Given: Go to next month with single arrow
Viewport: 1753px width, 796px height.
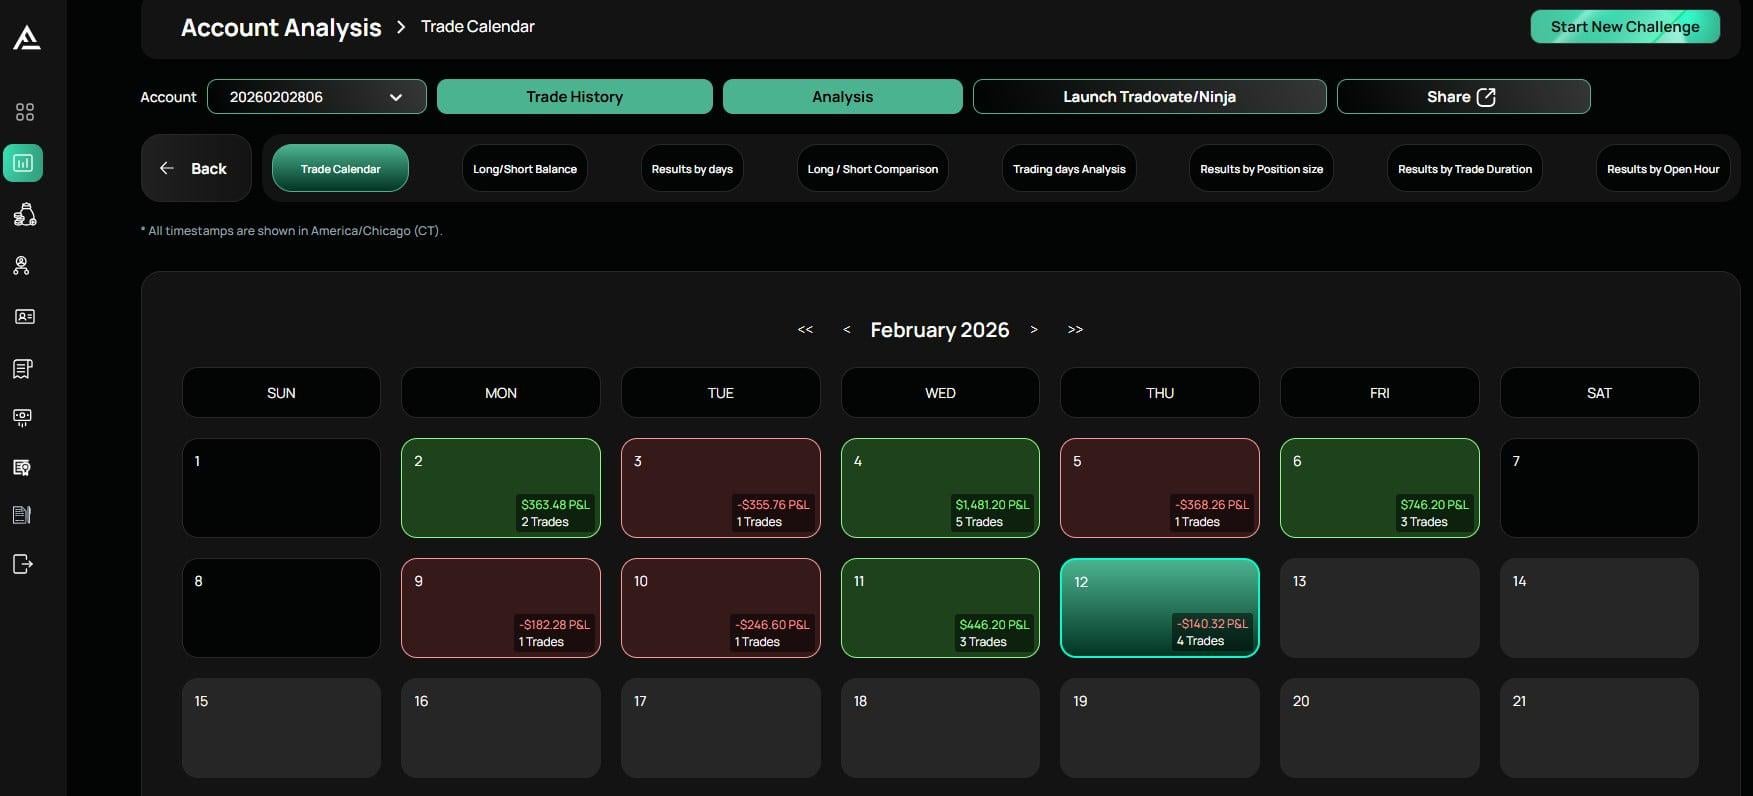Looking at the screenshot, I should coord(1034,330).
